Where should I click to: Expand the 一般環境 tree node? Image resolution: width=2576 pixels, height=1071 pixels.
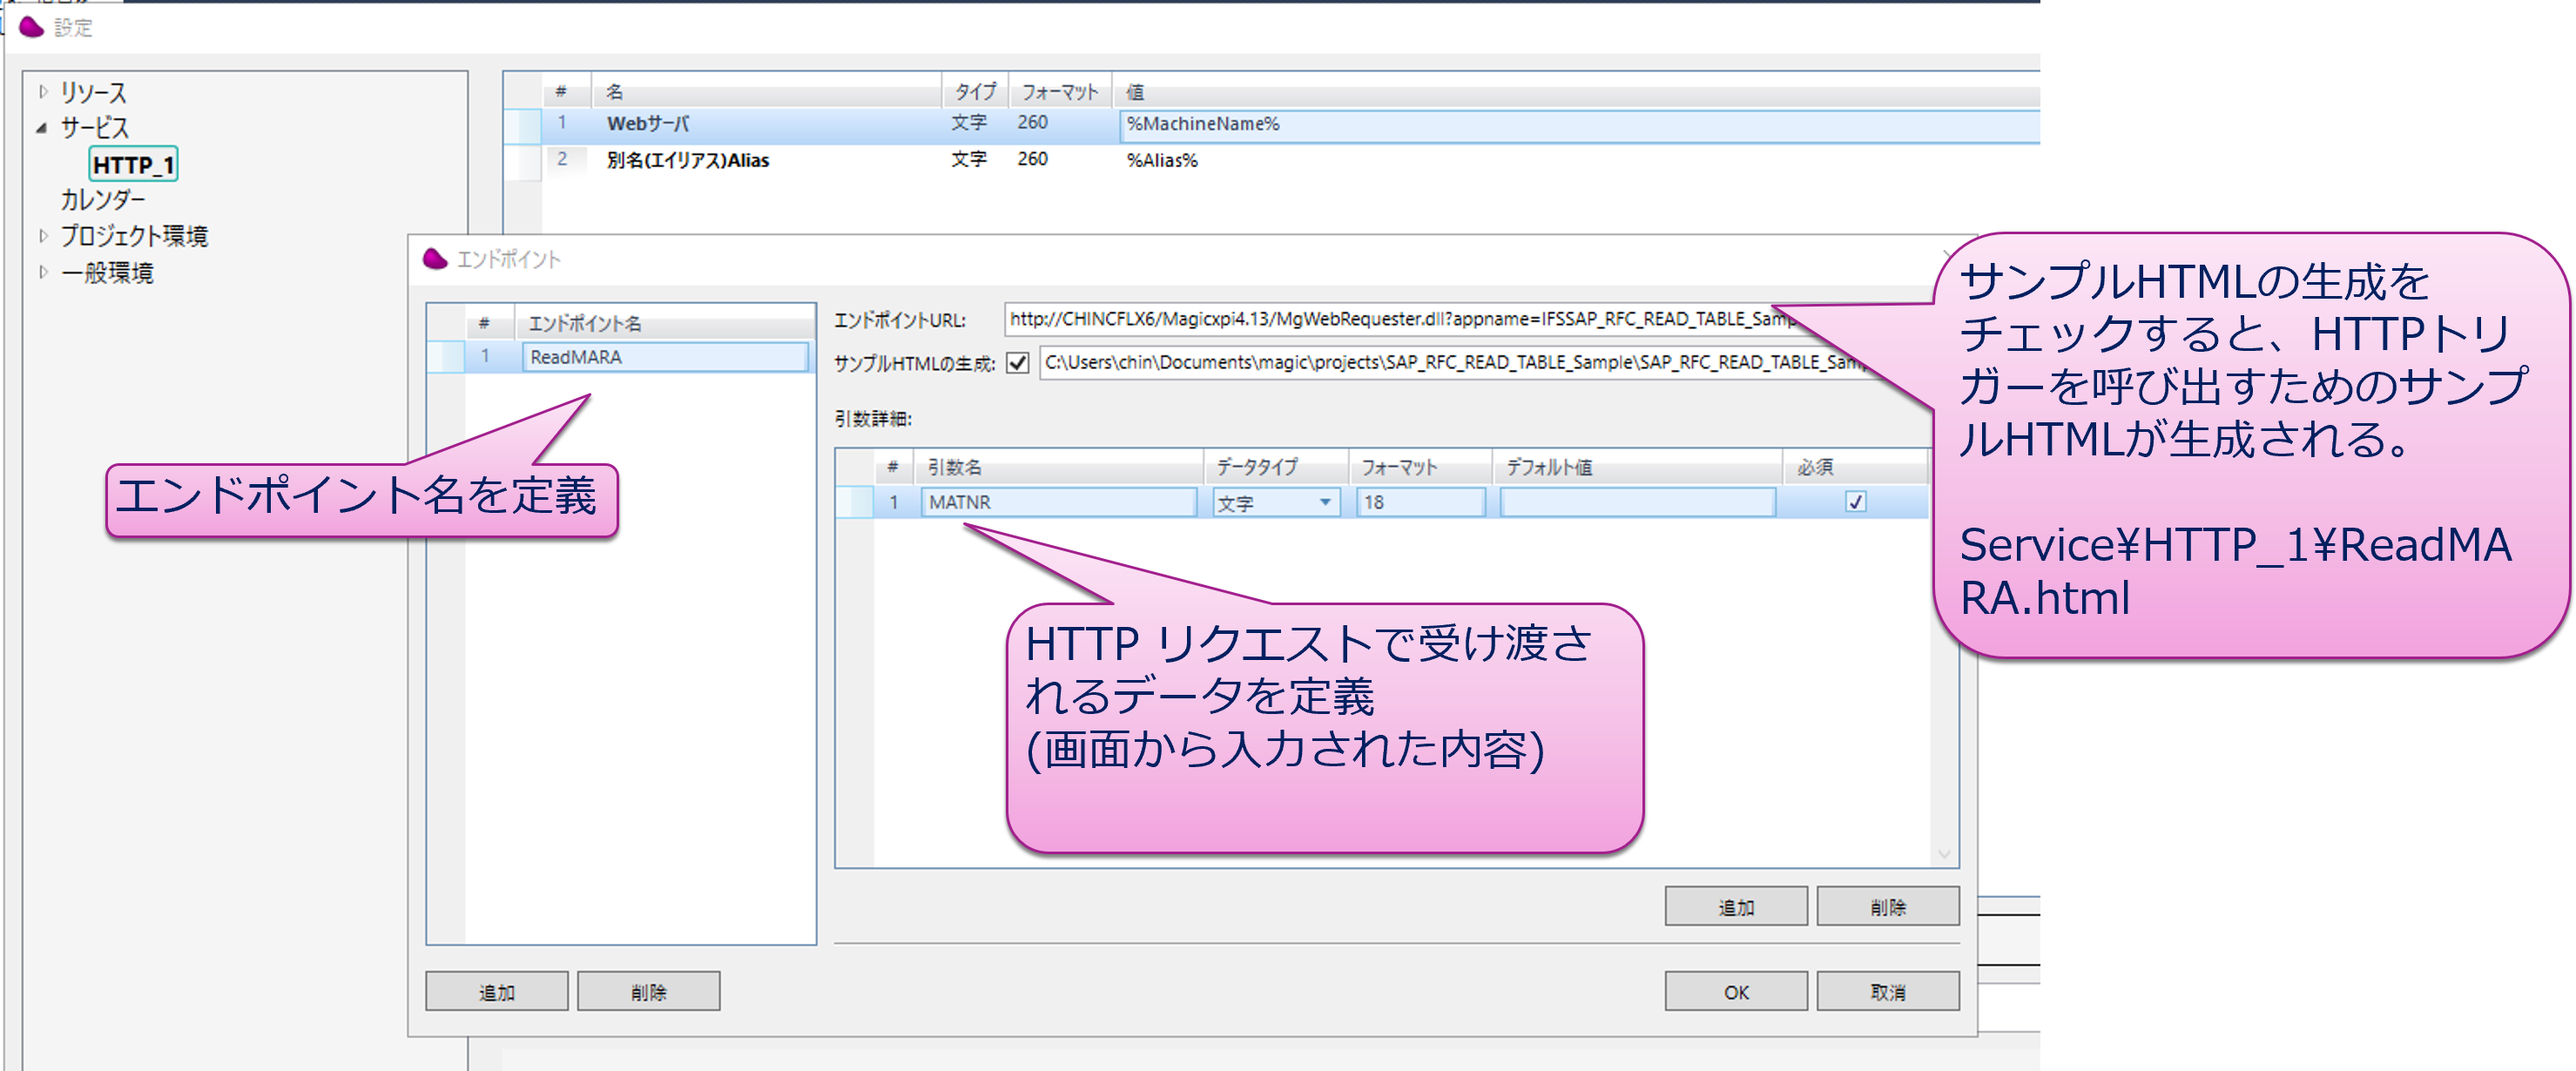[43, 272]
